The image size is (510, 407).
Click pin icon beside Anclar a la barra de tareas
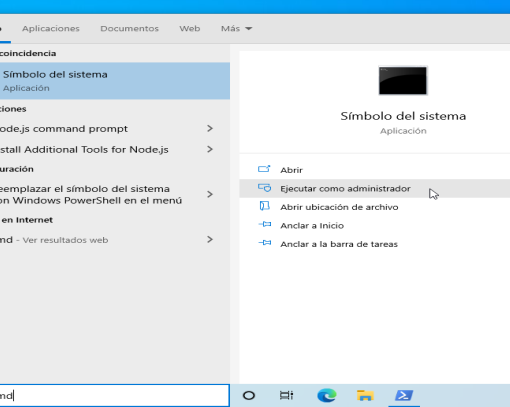(x=265, y=243)
